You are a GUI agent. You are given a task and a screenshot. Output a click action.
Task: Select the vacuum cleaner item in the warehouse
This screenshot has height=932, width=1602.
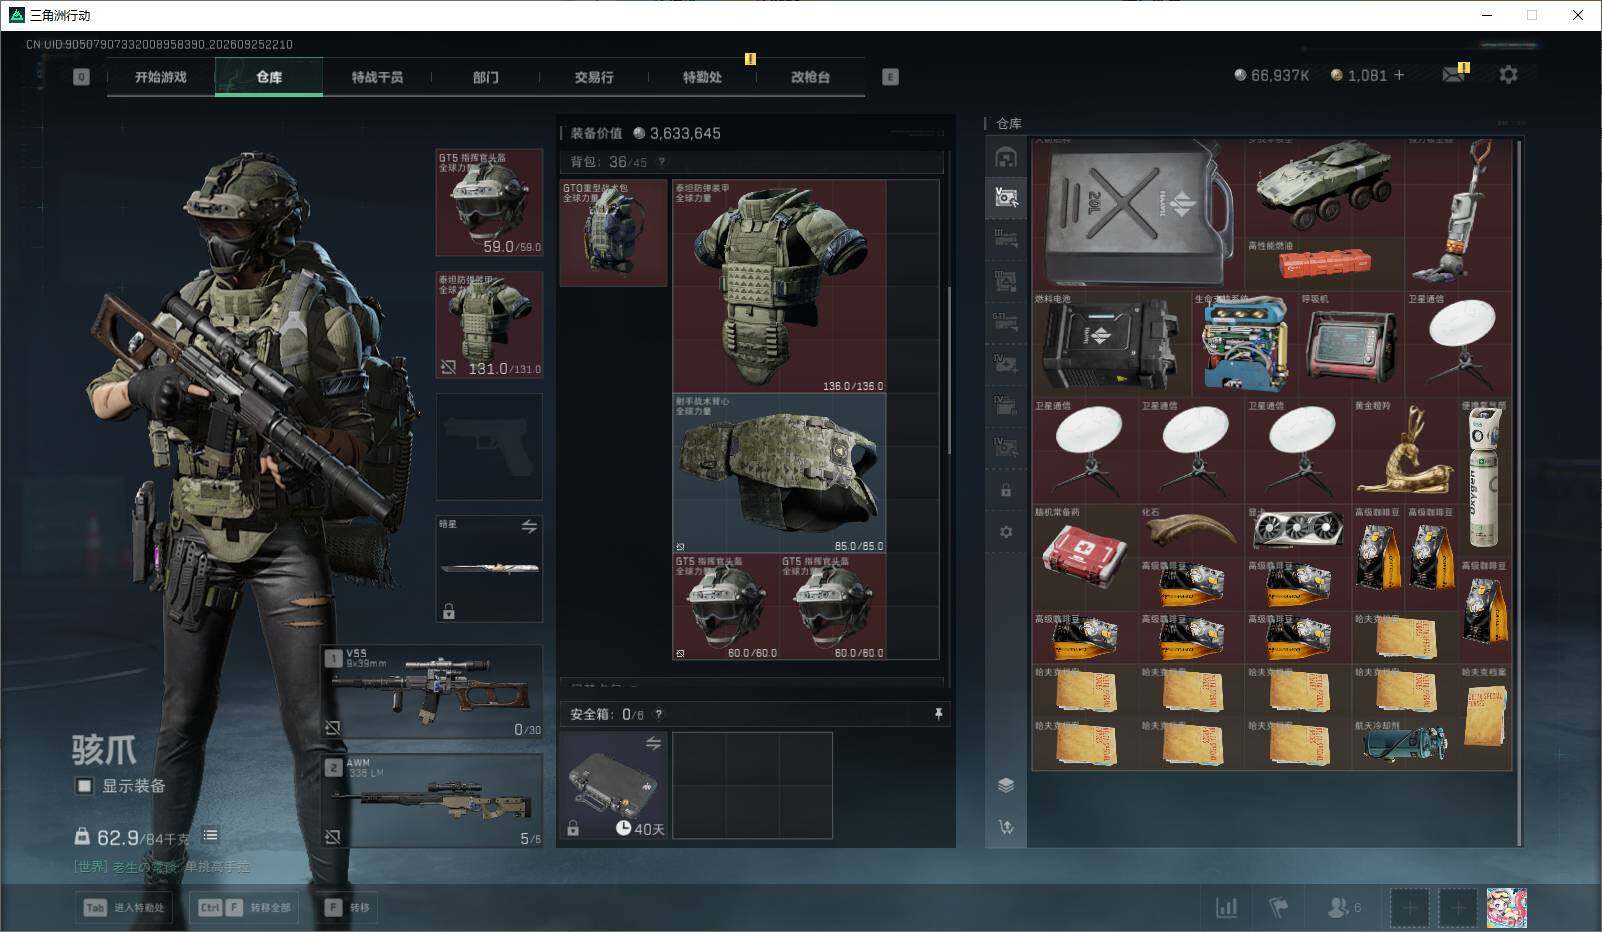1458,214
